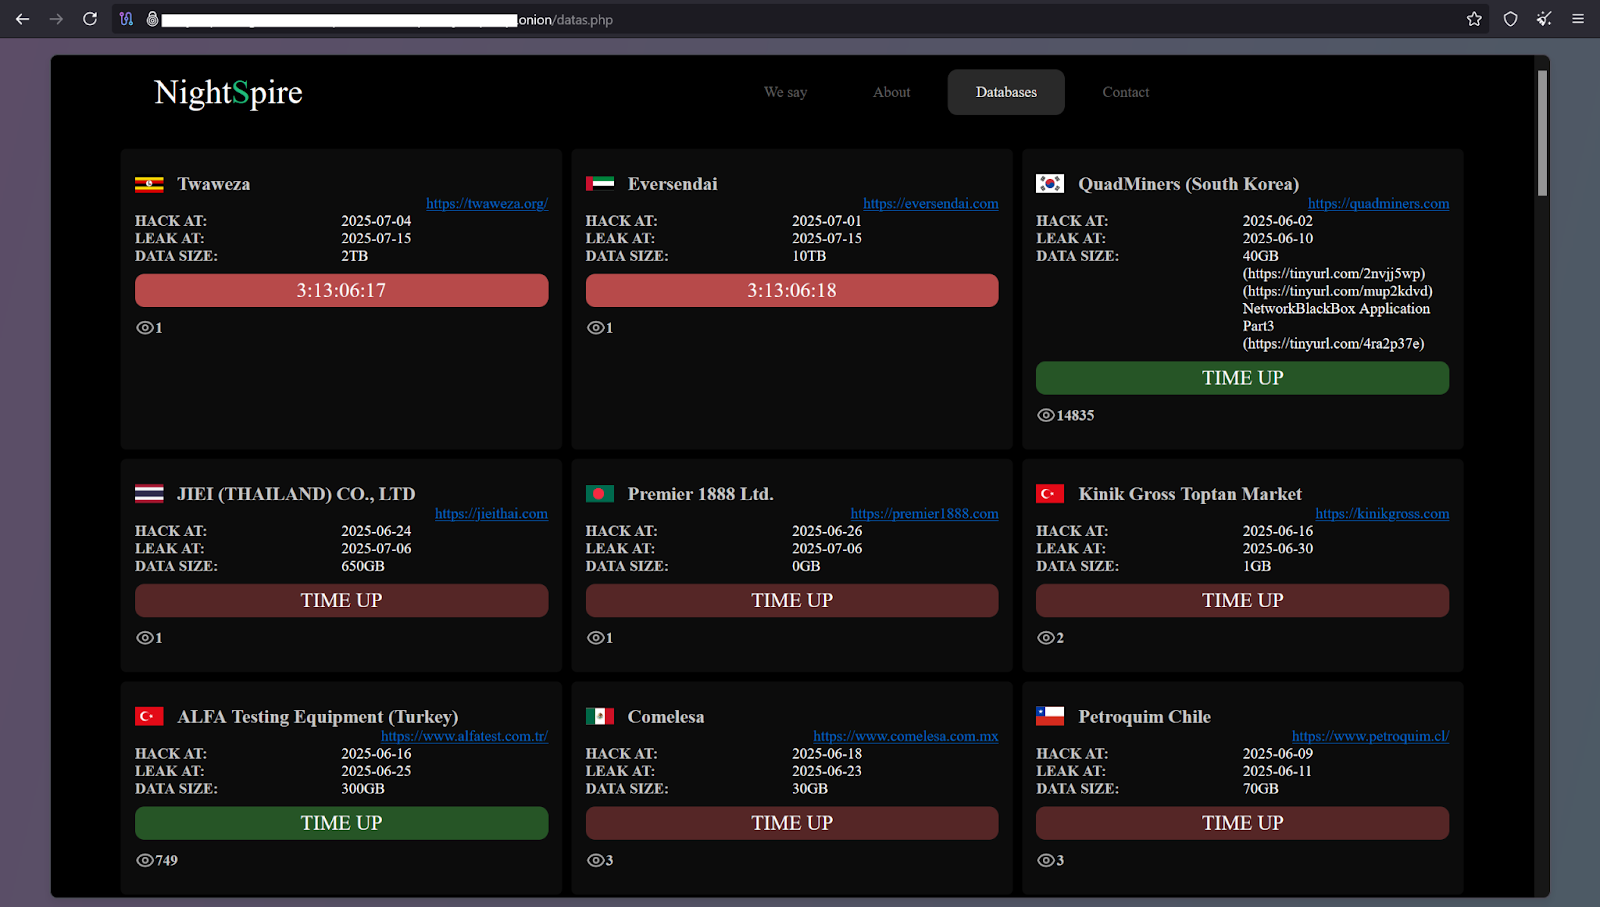1600x907 pixels.
Task: Click the QuadMiners (South Korea) title
Action: click(1188, 184)
